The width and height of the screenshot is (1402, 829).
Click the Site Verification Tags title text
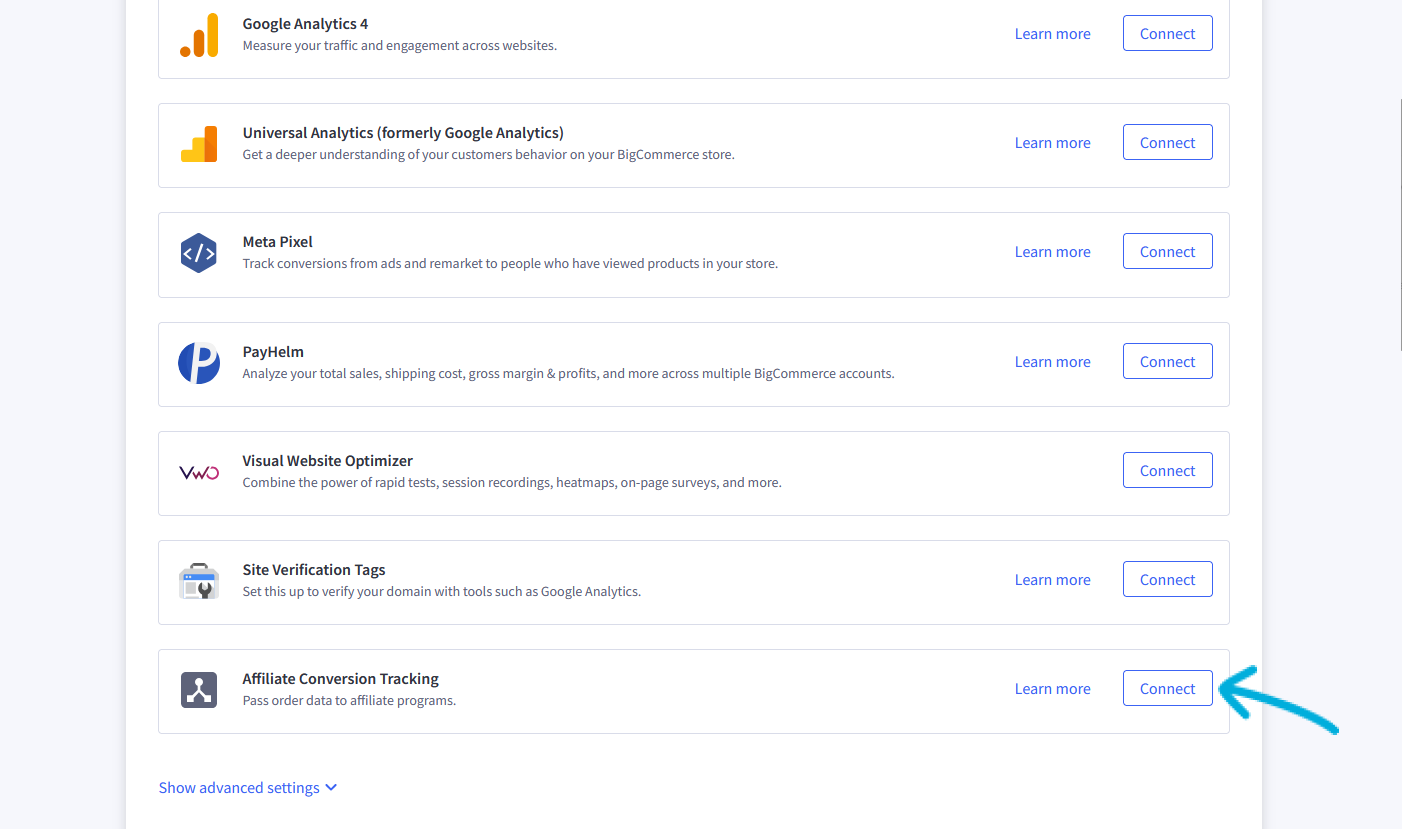point(314,569)
